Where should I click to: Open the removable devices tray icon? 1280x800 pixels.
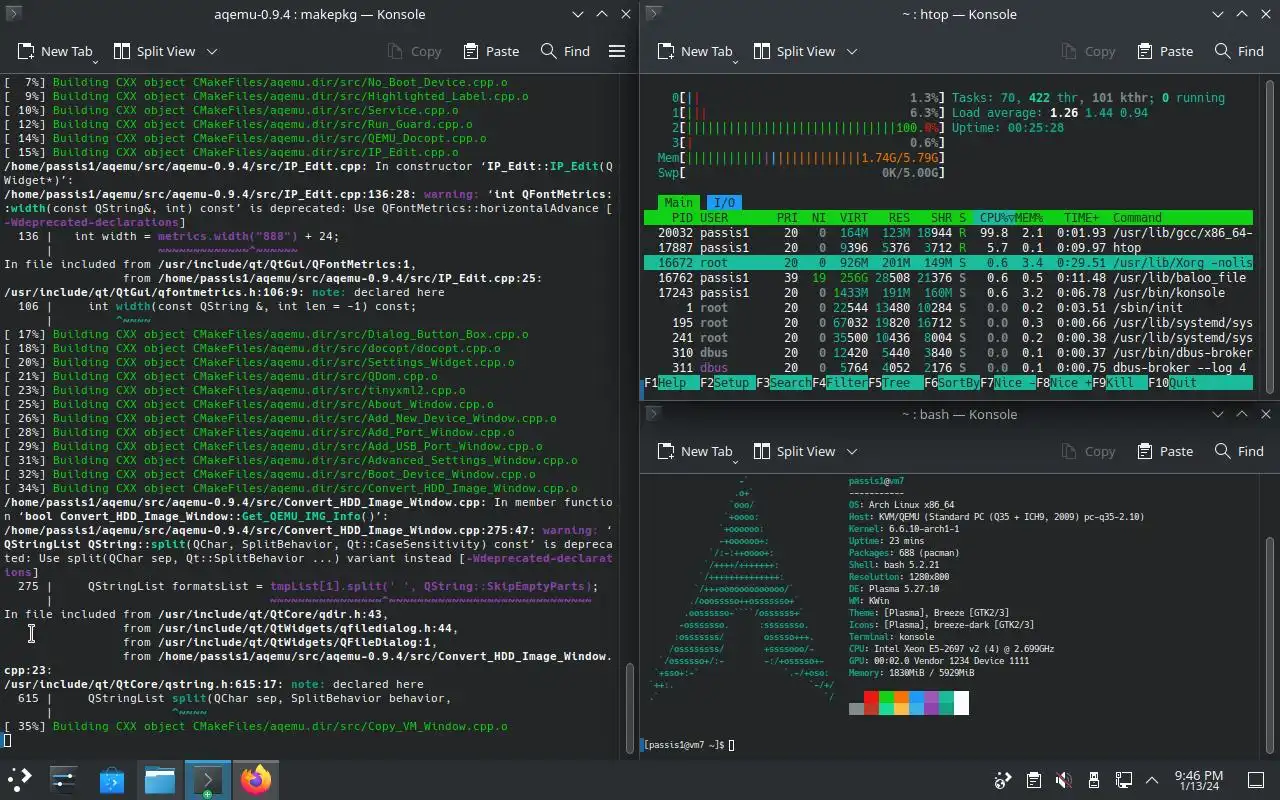click(1093, 780)
